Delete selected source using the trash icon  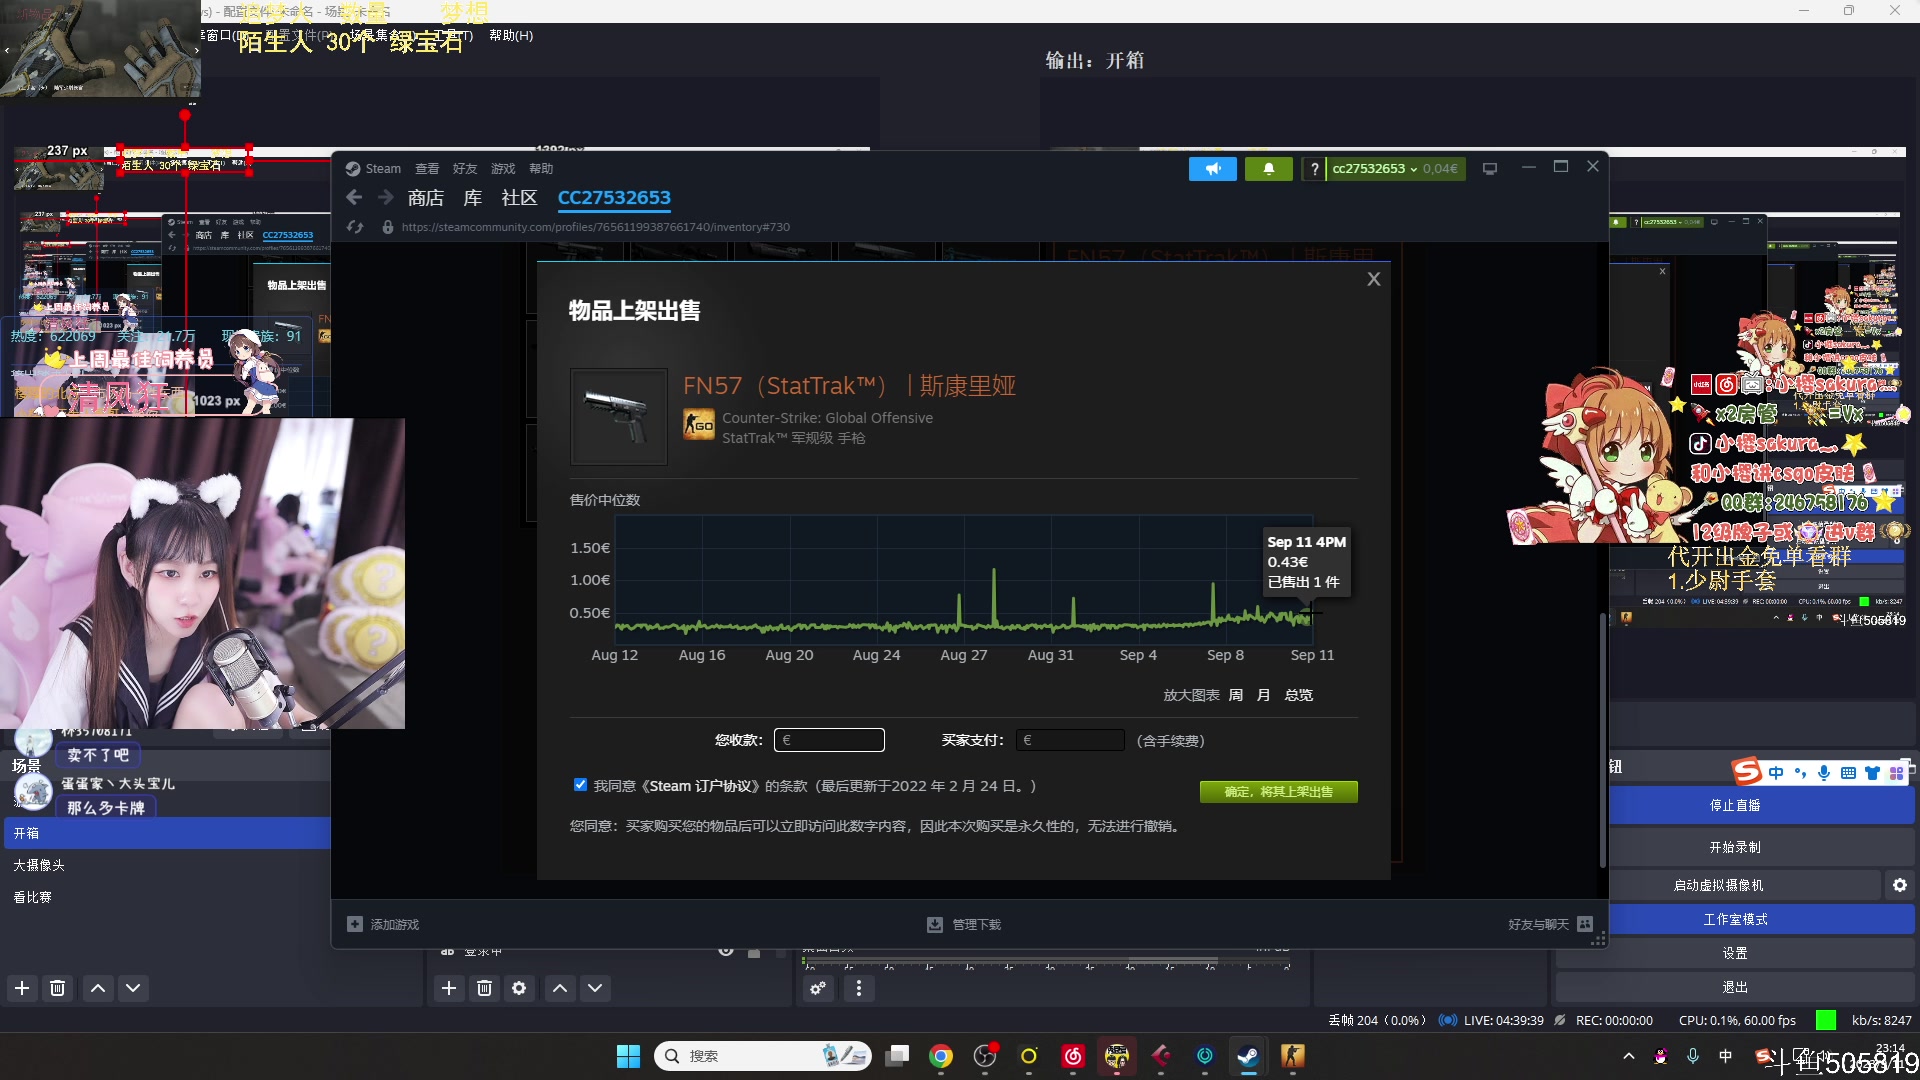click(485, 988)
